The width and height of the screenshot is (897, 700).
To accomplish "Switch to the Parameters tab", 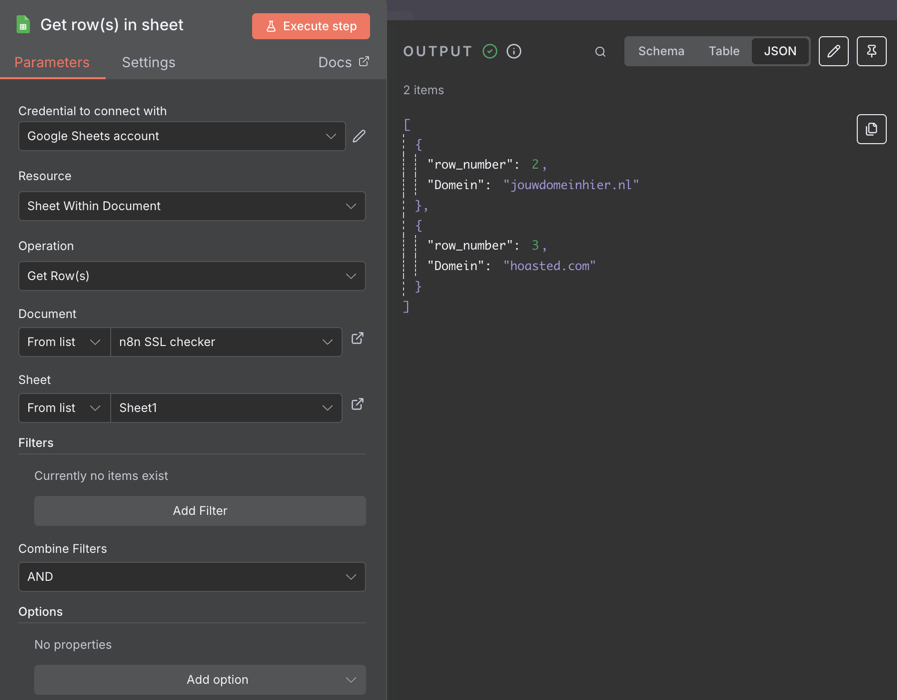I will (51, 62).
